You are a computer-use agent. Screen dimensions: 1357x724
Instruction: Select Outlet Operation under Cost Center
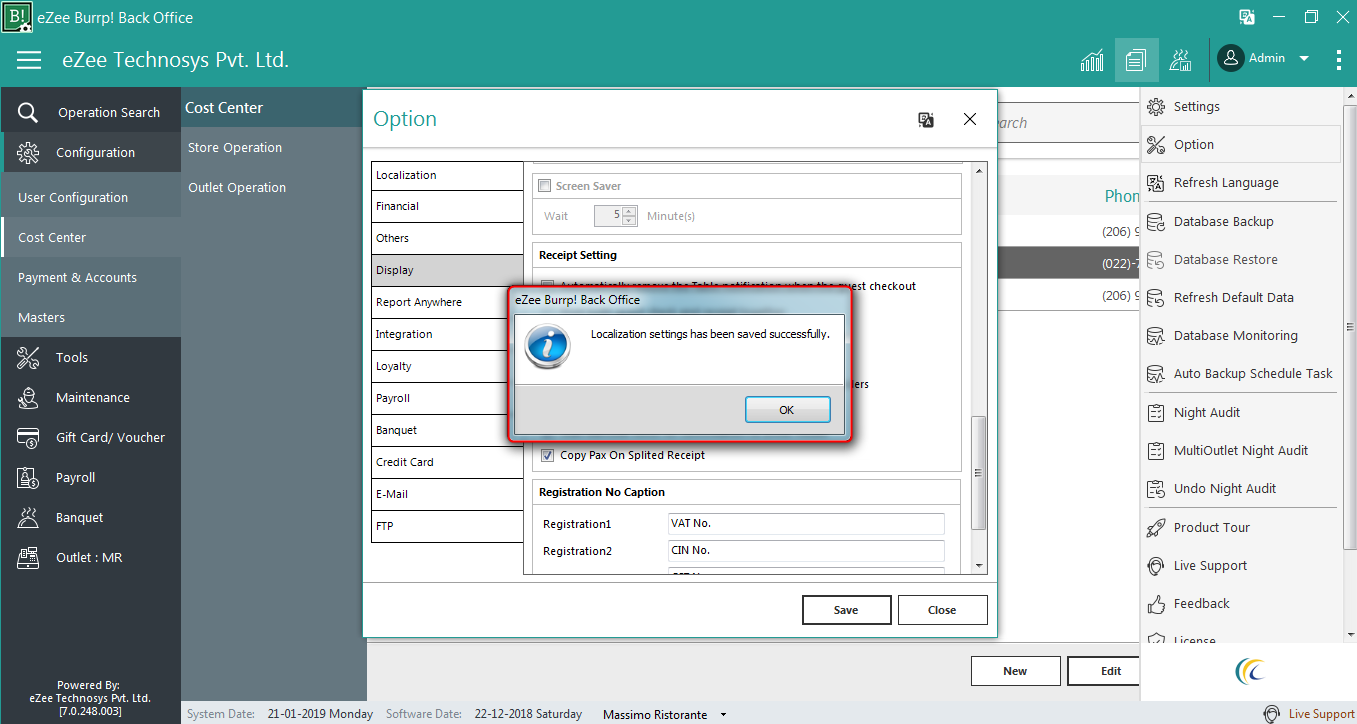pos(237,187)
